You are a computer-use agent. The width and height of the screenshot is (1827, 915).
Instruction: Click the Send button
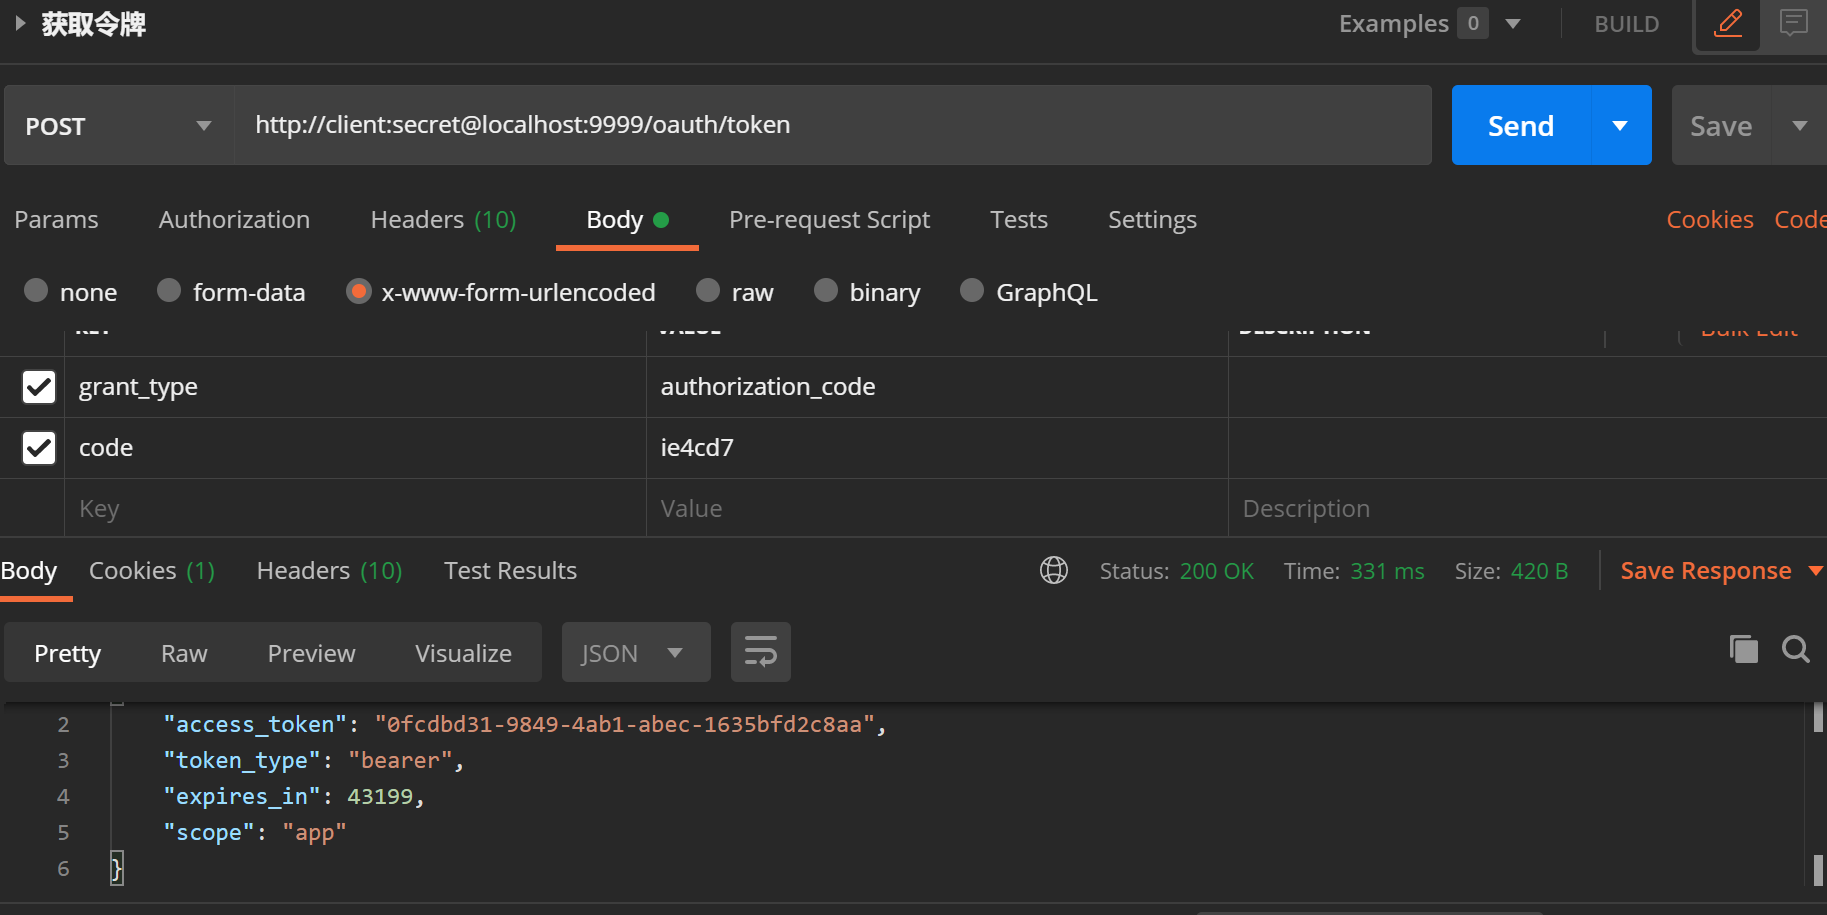pyautogui.click(x=1520, y=126)
